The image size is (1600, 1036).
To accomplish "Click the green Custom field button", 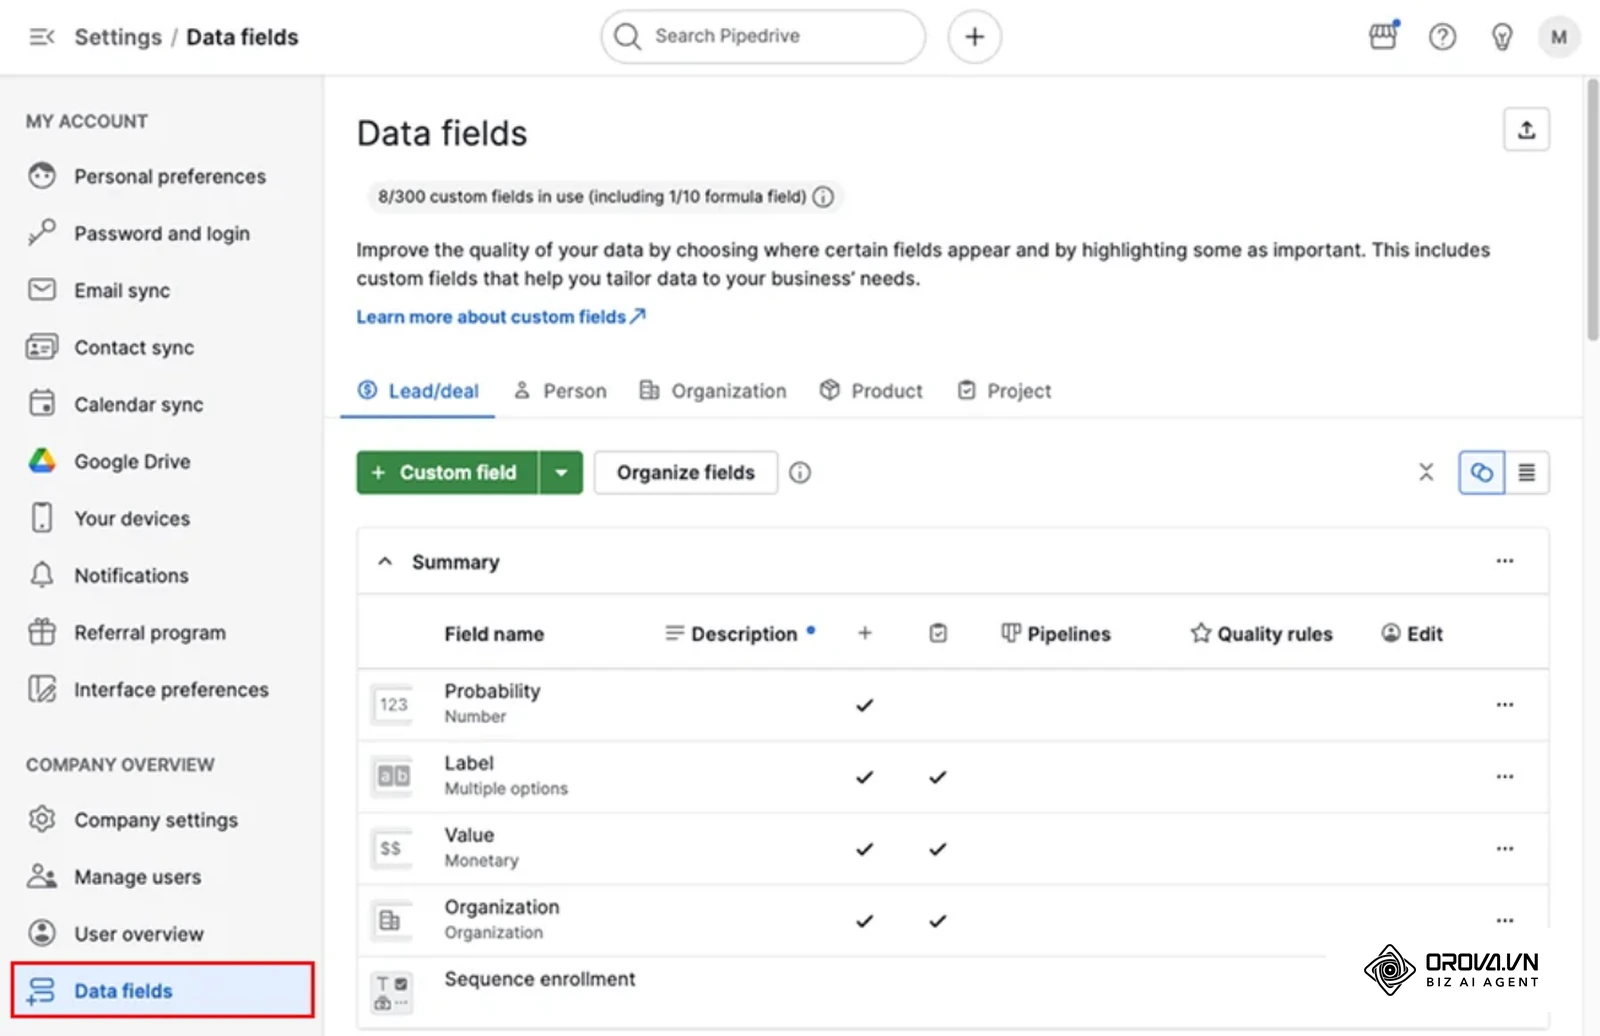I will click(447, 473).
